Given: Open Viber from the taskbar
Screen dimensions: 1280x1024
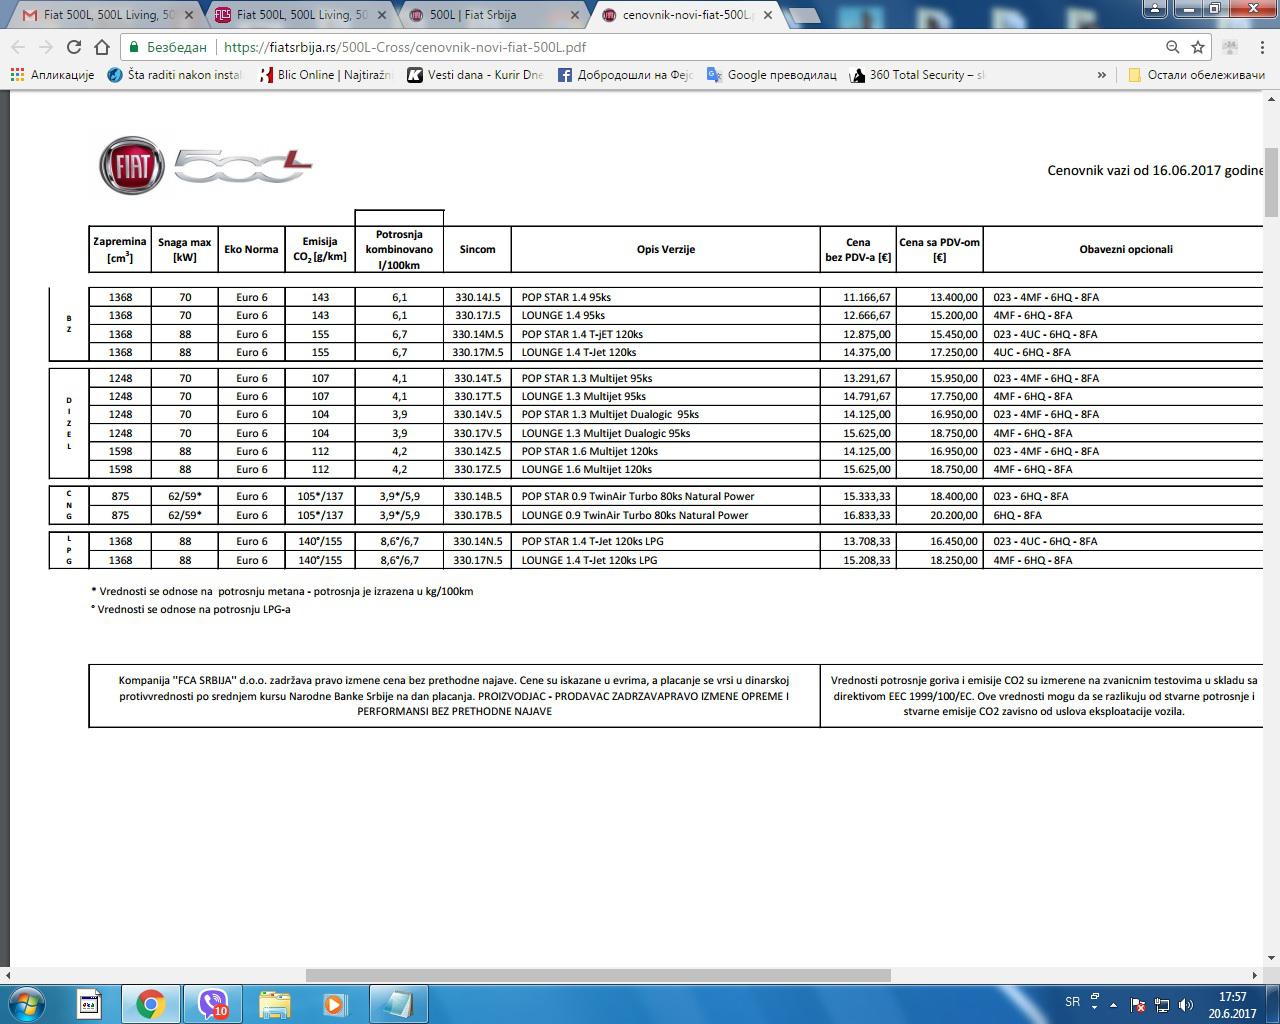Looking at the screenshot, I should click(x=213, y=1004).
